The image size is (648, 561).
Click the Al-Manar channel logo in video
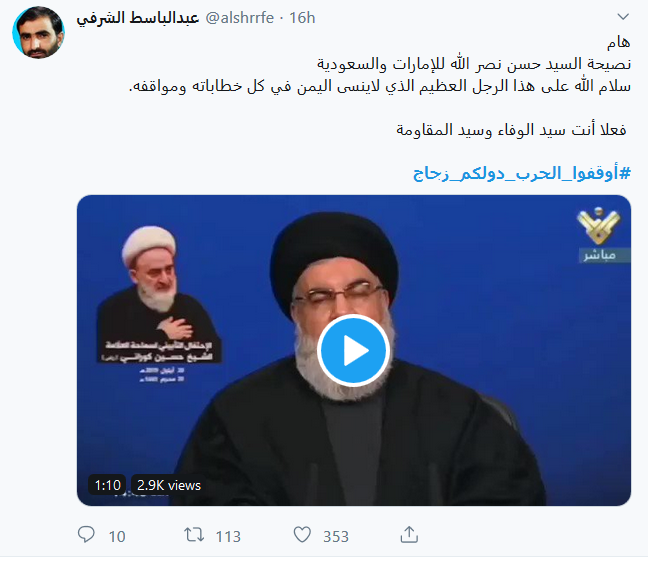tap(598, 226)
